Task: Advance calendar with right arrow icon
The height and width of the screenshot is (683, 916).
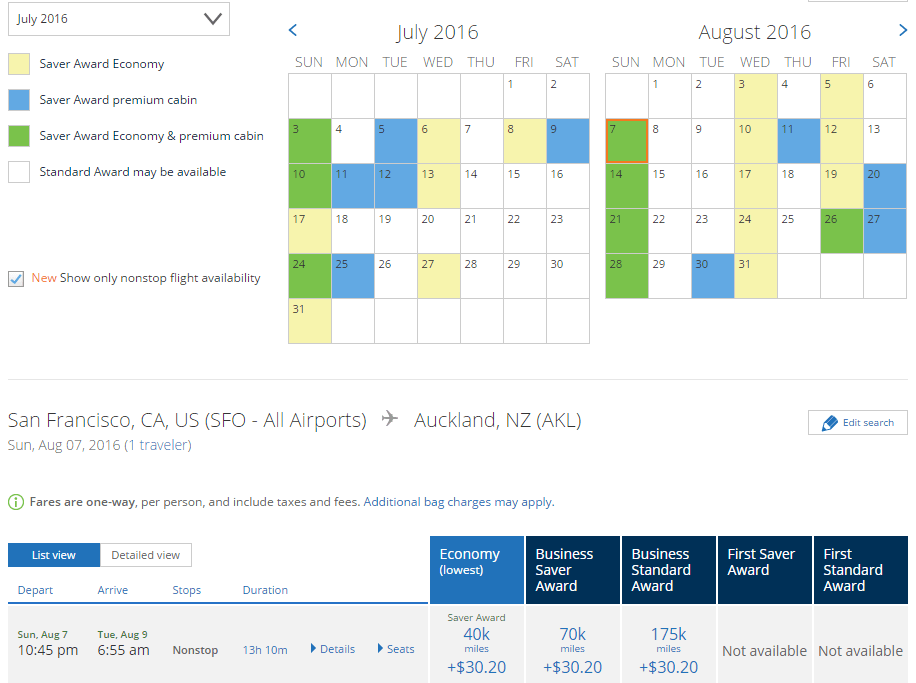Action: (903, 30)
